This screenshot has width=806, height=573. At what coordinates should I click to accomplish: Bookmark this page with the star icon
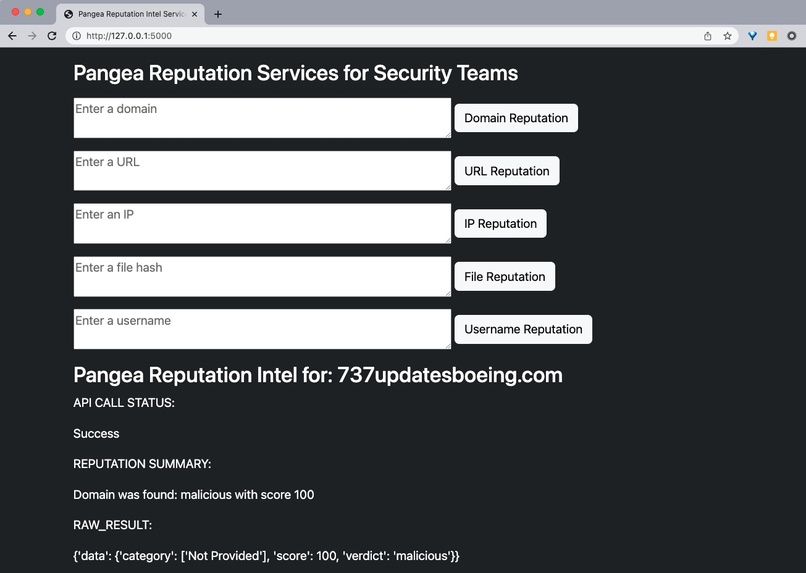pyautogui.click(x=727, y=36)
